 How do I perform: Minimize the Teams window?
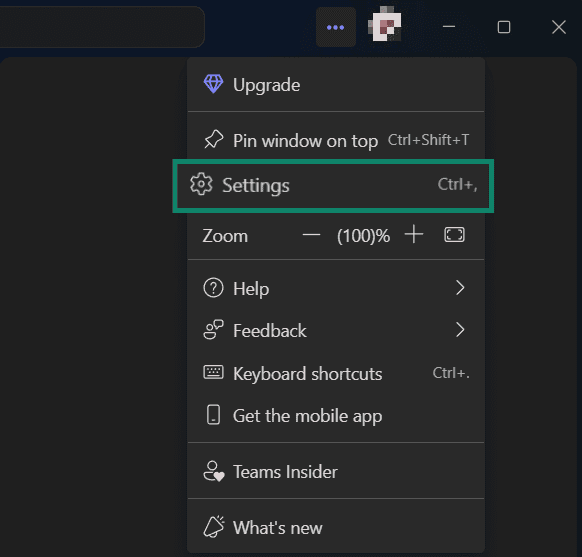[x=449, y=27]
